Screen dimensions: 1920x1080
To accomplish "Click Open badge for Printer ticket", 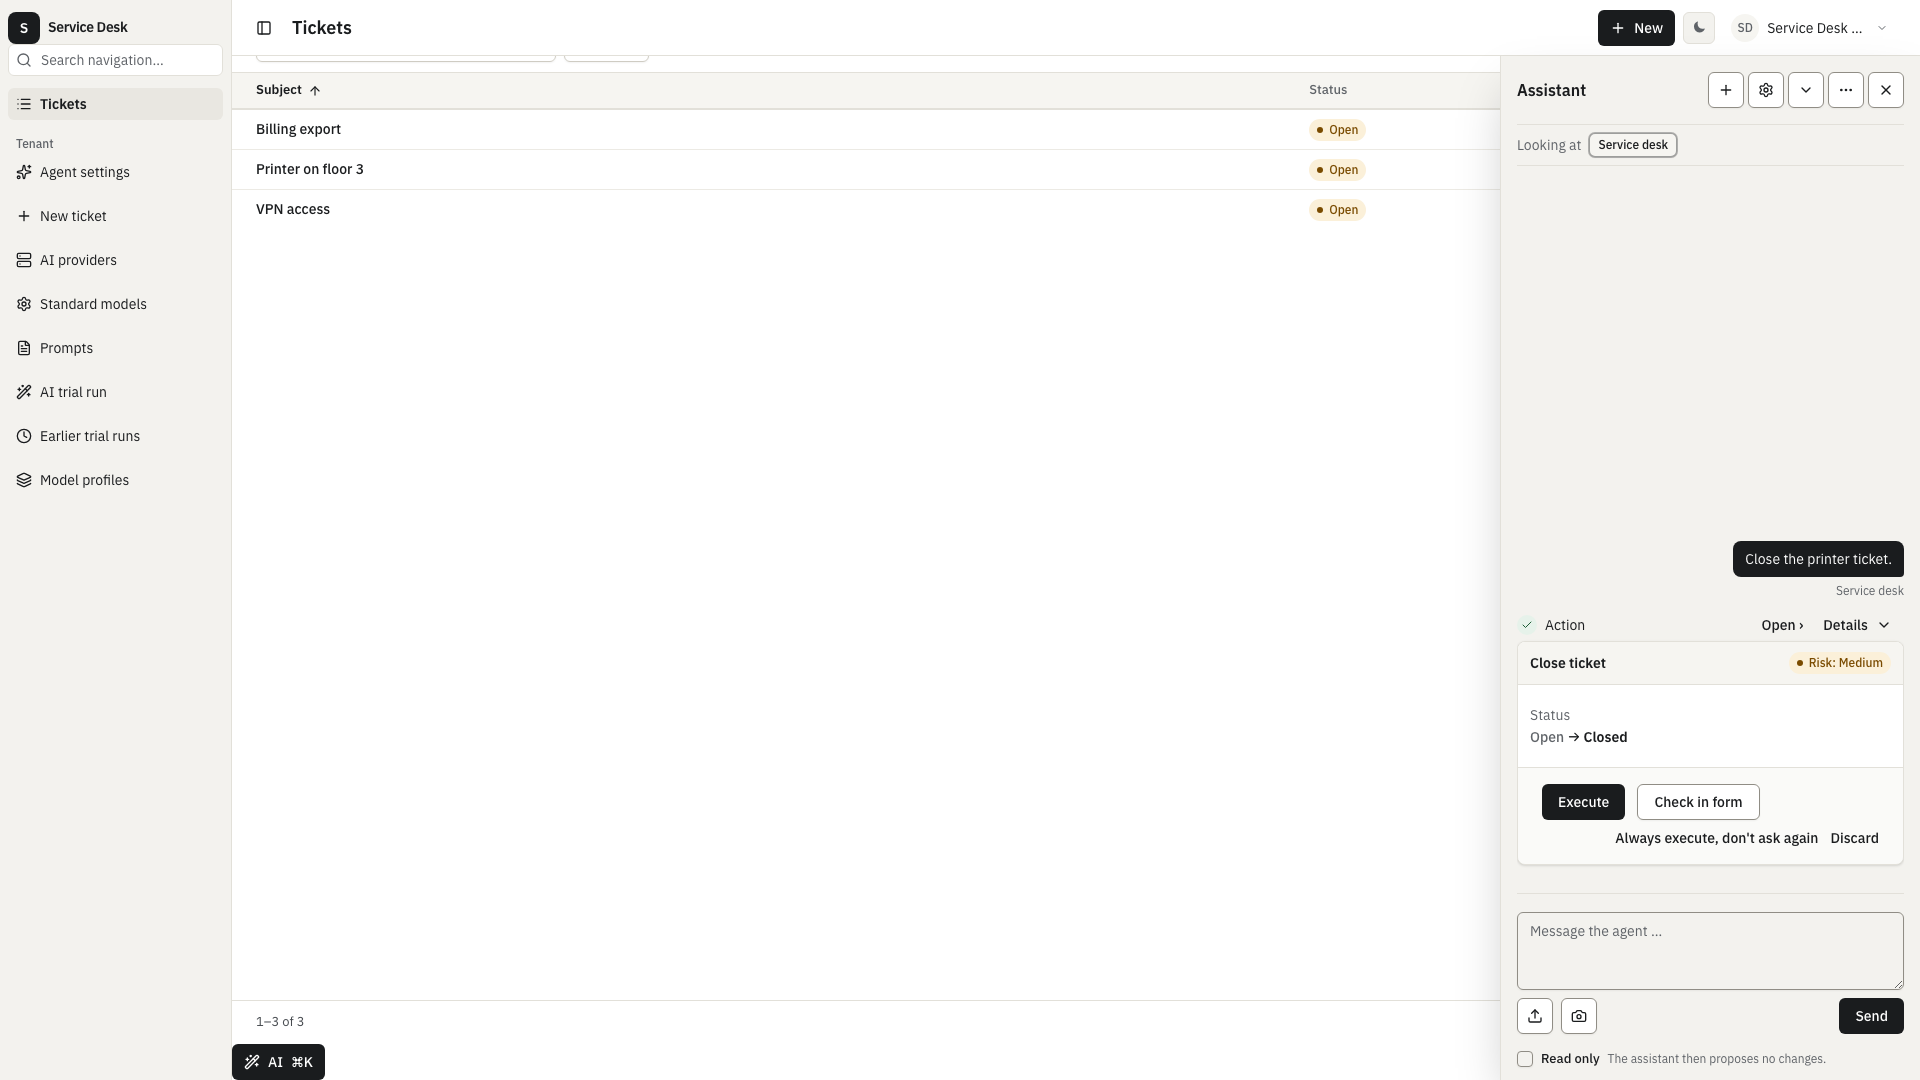I will (x=1337, y=170).
